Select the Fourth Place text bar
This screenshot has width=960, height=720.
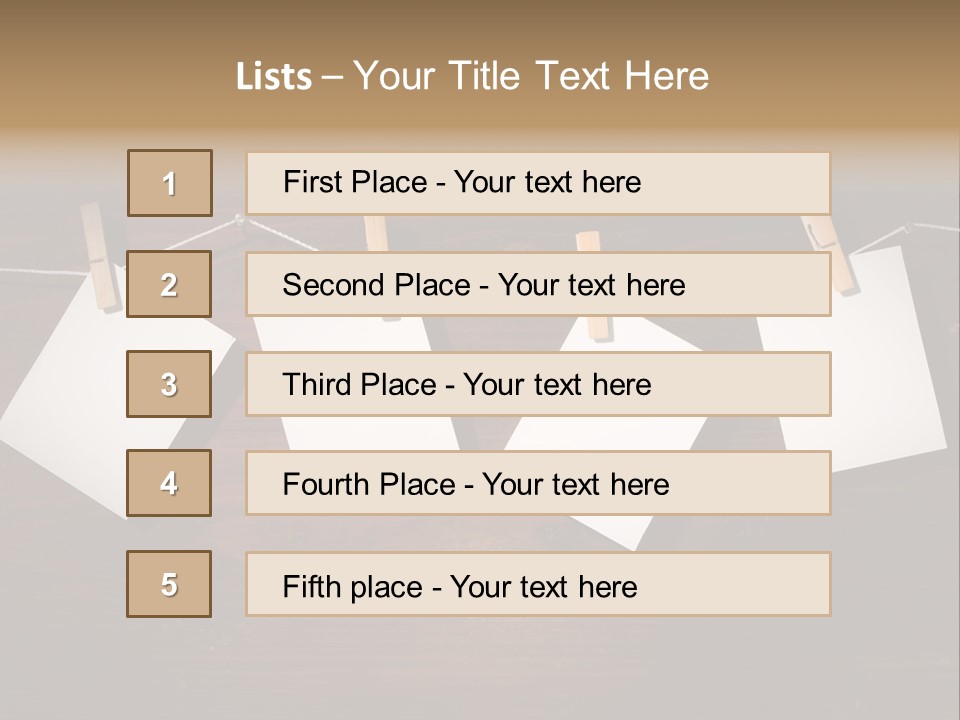(538, 483)
